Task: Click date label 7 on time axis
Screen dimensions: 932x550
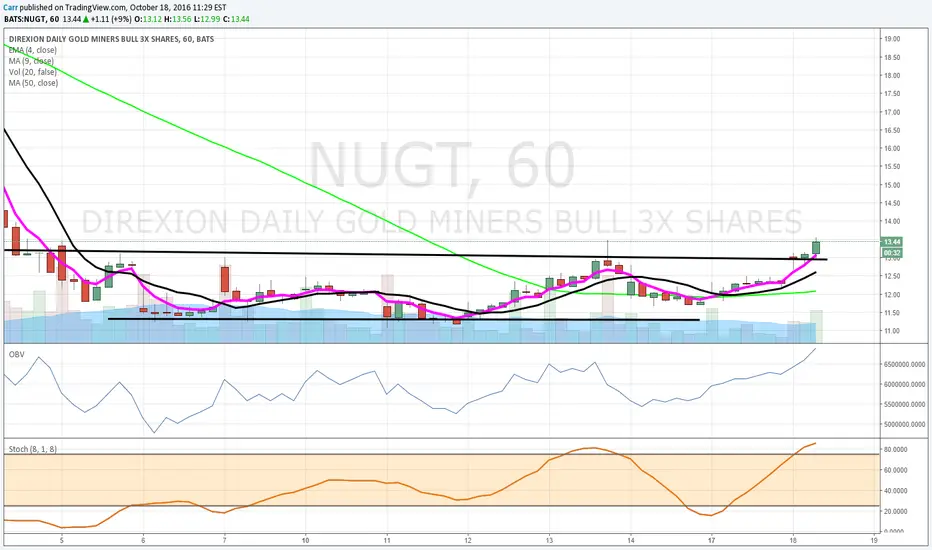Action: pyautogui.click(x=224, y=540)
